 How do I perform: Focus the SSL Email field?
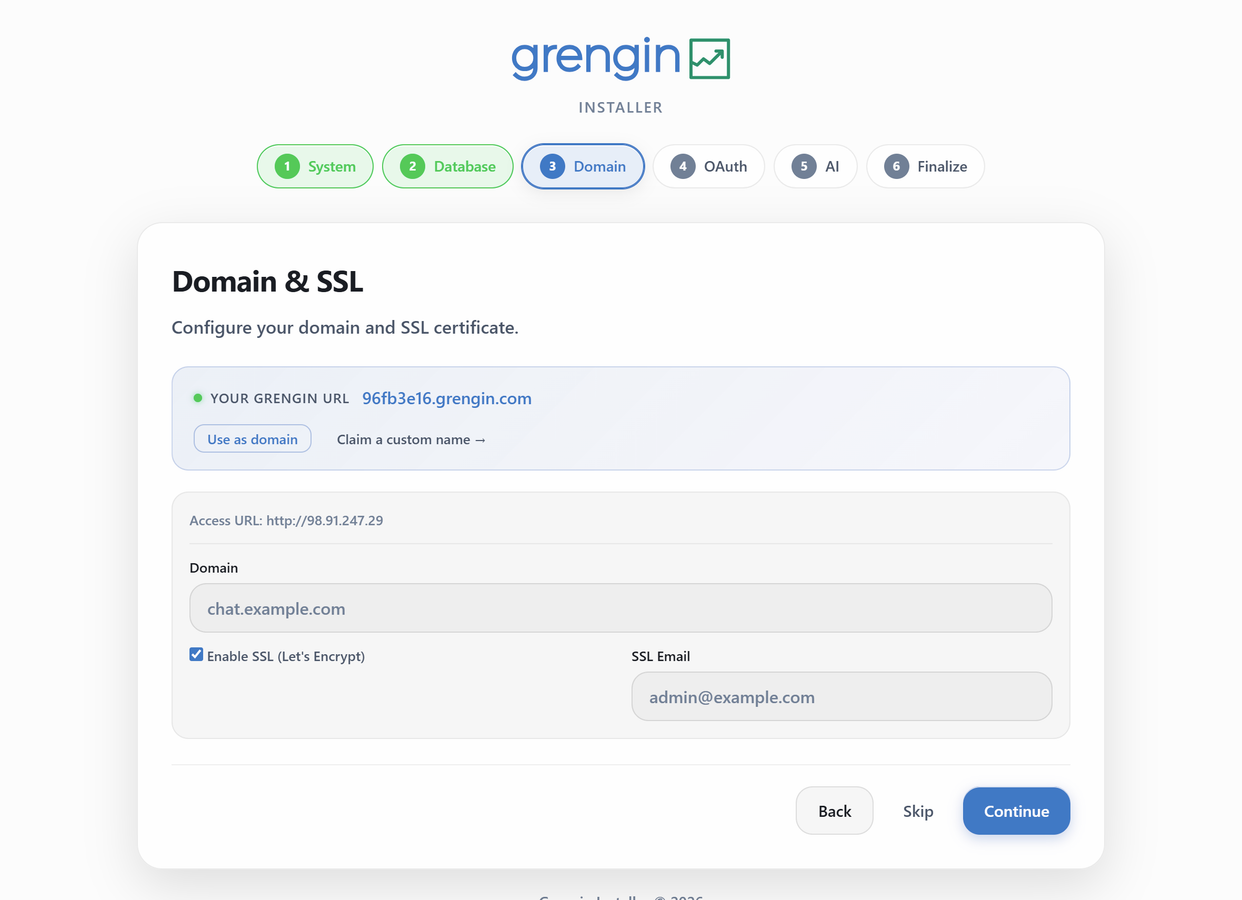pyautogui.click(x=842, y=696)
